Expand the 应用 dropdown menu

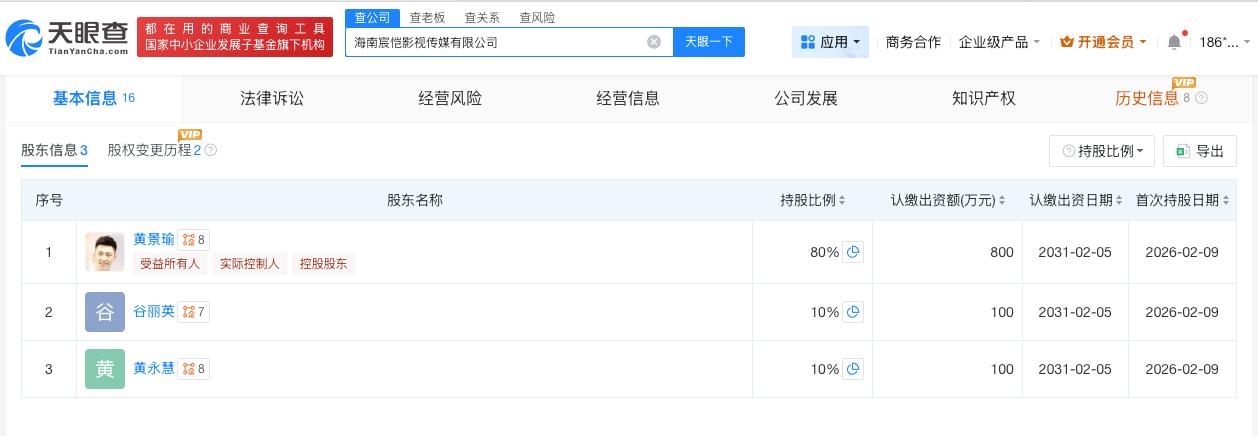[x=831, y=42]
